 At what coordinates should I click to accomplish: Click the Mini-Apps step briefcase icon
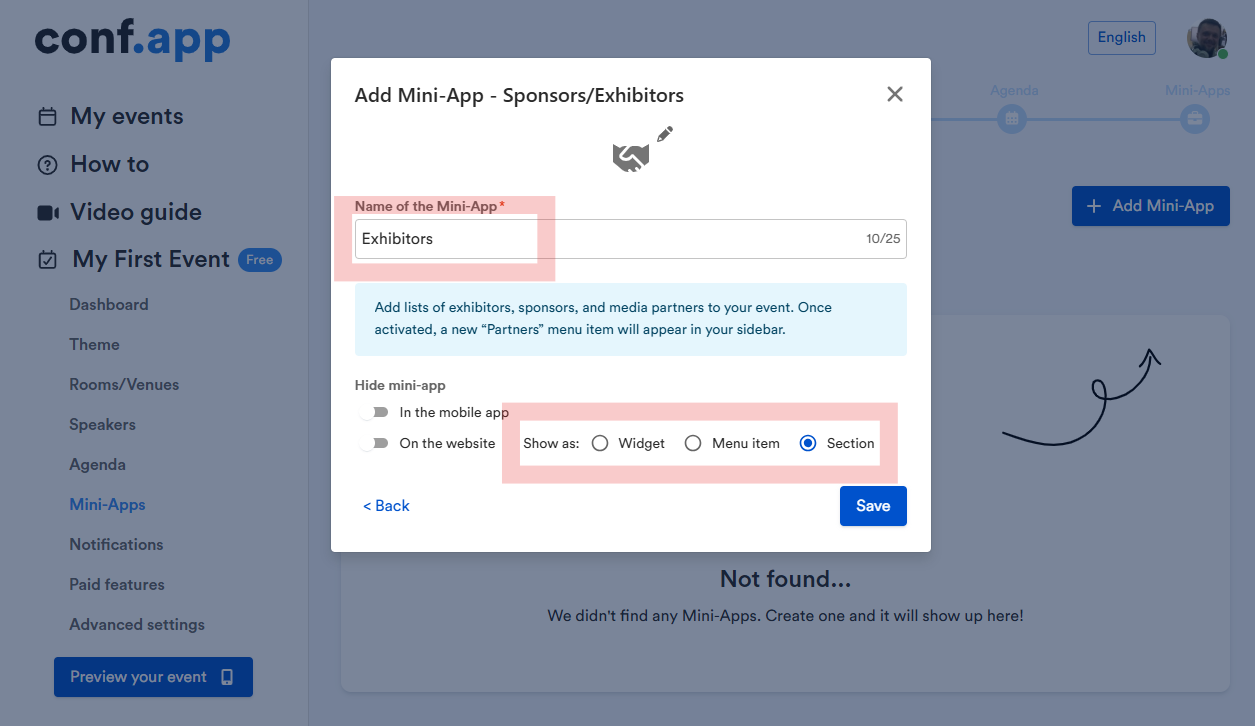tap(1194, 119)
